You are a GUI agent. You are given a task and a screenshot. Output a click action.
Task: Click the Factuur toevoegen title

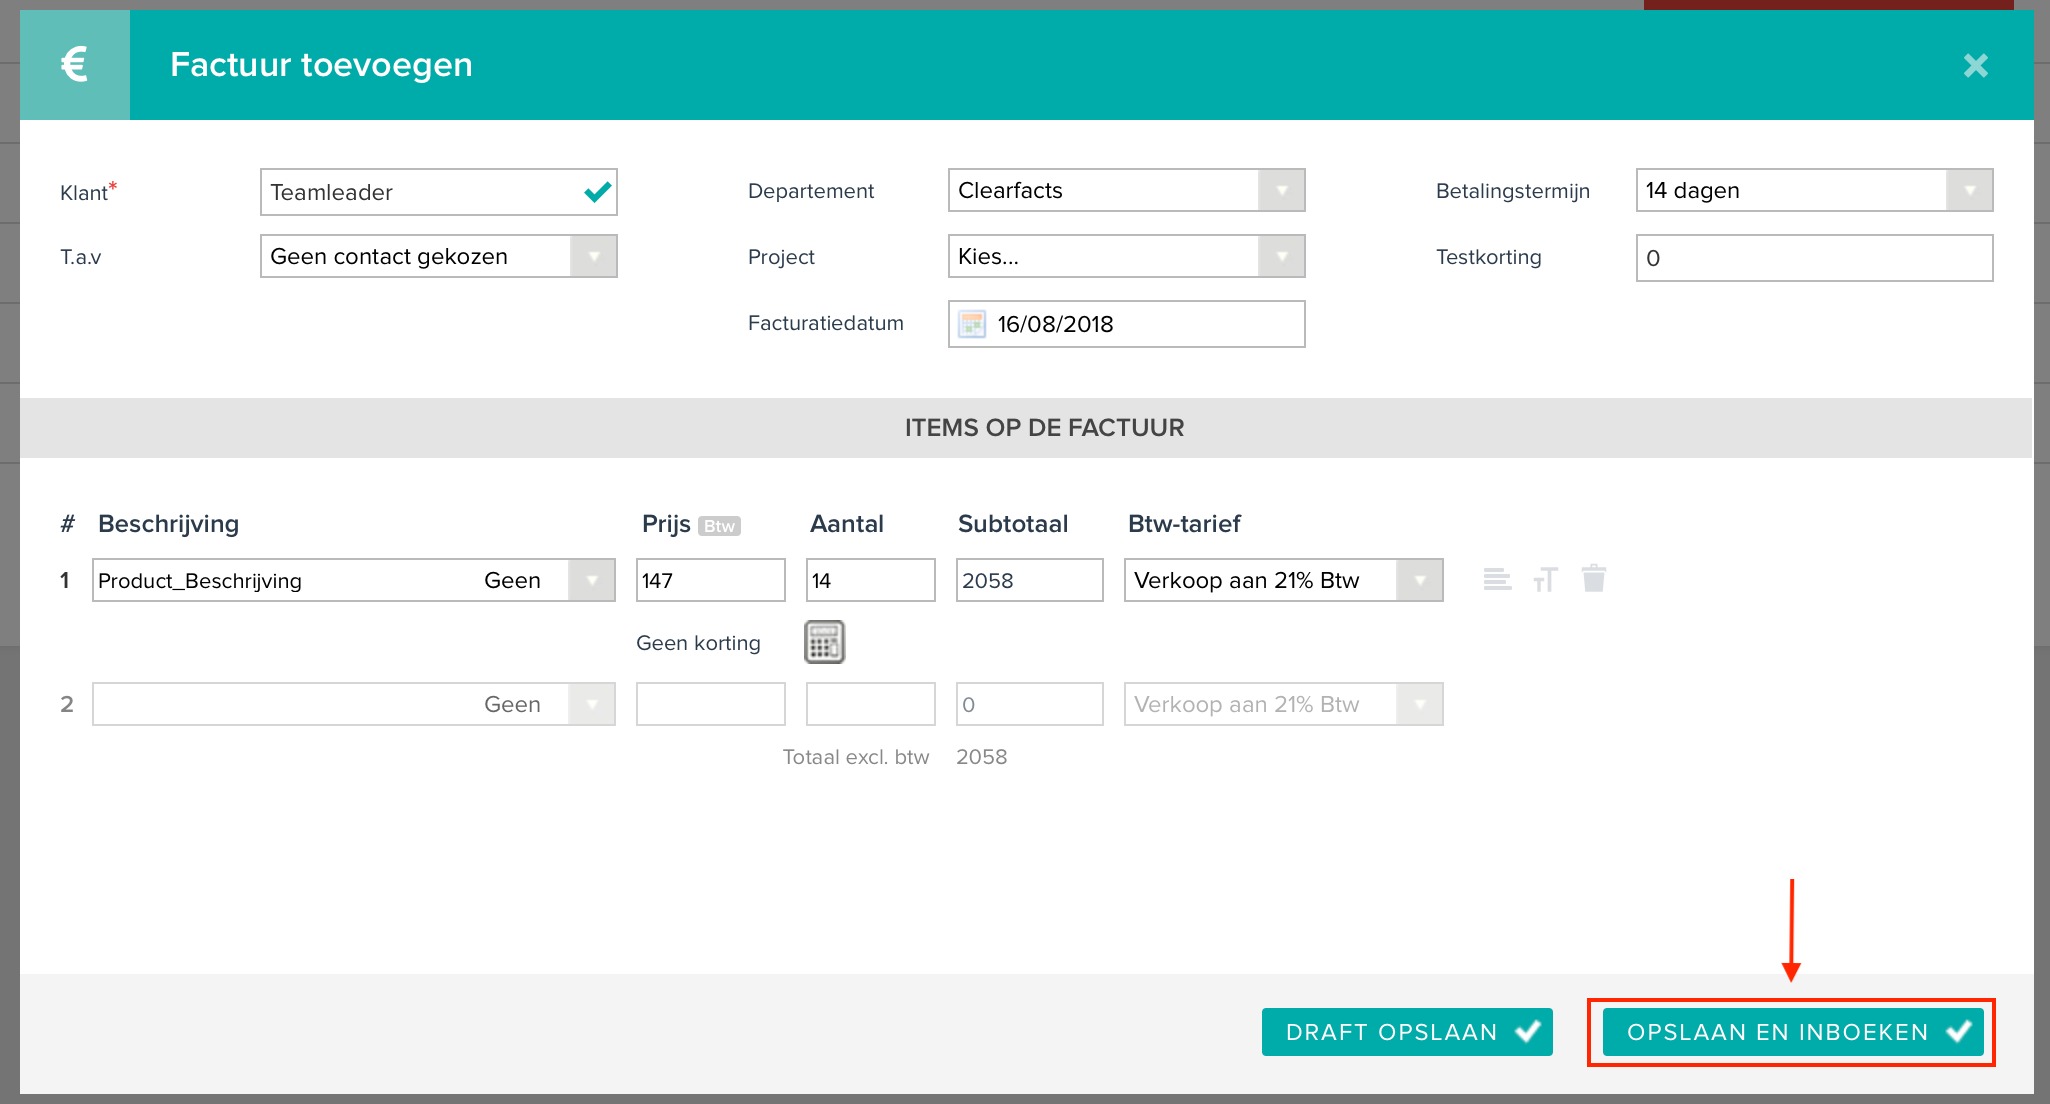(321, 65)
